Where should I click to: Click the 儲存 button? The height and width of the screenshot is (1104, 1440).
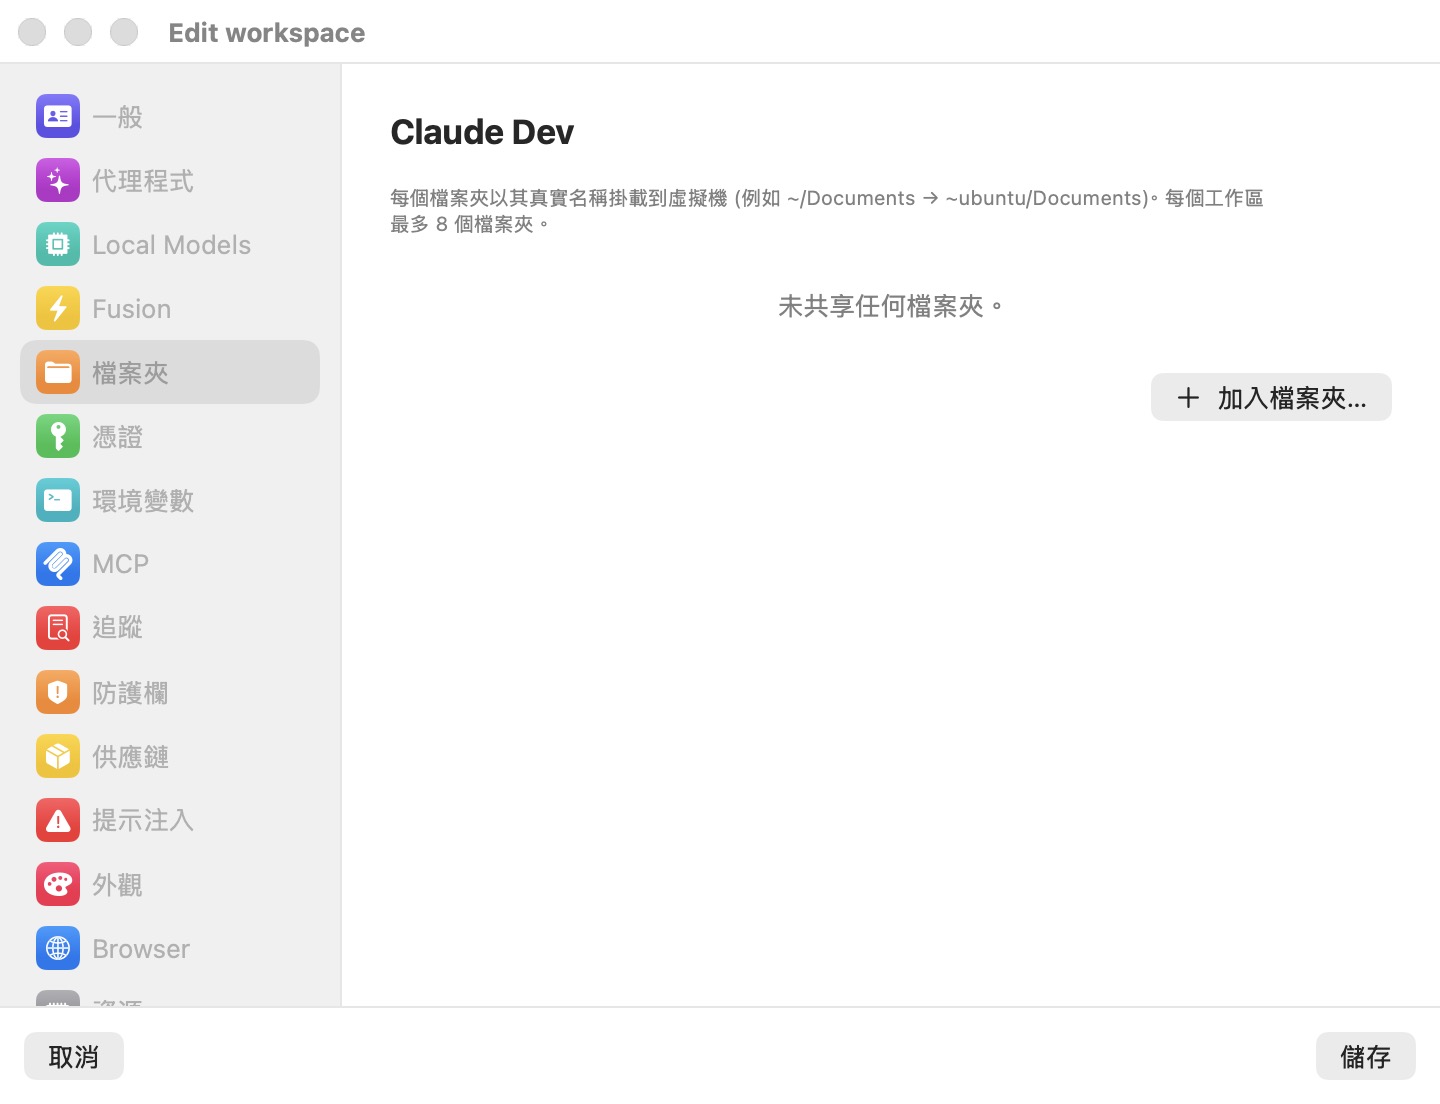(1366, 1056)
